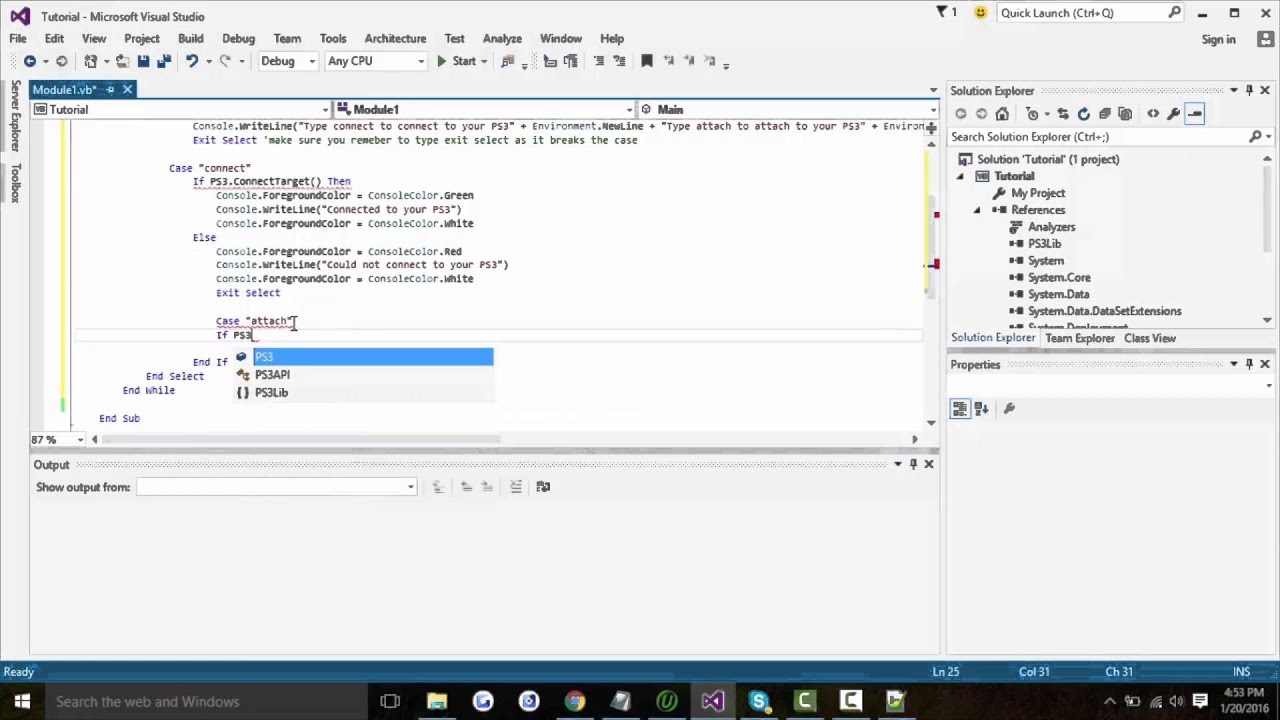This screenshot has height=720, width=1280.
Task: Click Show All Files icon in Solution Explorer
Action: click(x=1127, y=114)
